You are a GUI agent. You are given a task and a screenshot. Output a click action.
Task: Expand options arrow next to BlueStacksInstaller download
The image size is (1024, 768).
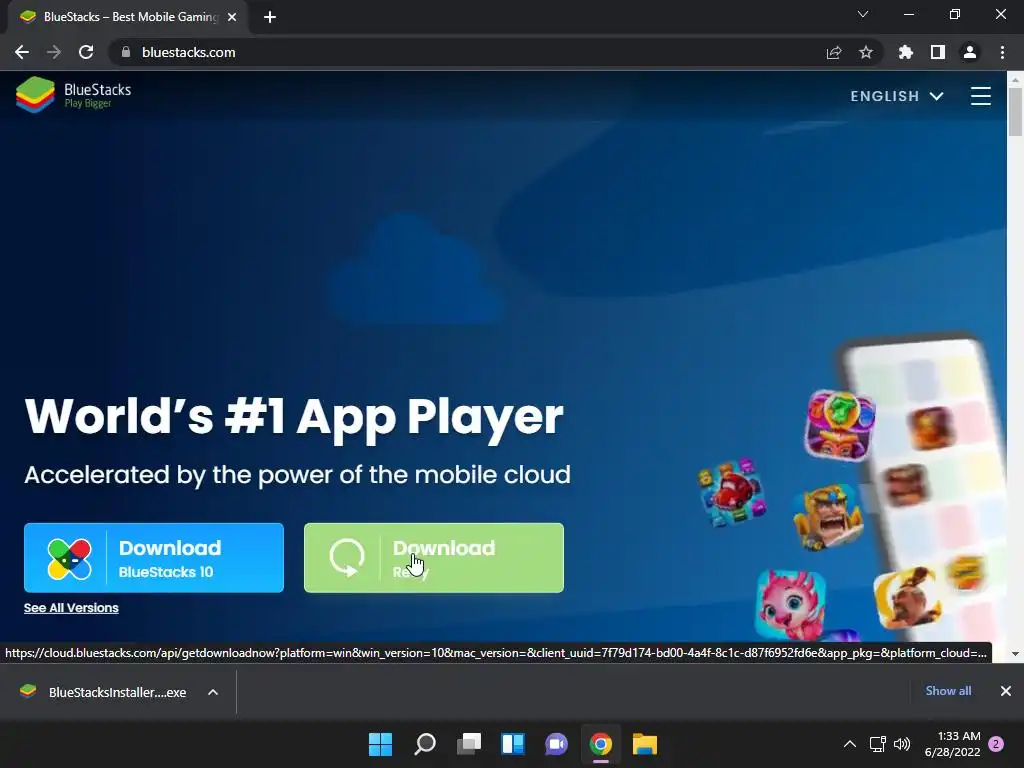point(213,692)
